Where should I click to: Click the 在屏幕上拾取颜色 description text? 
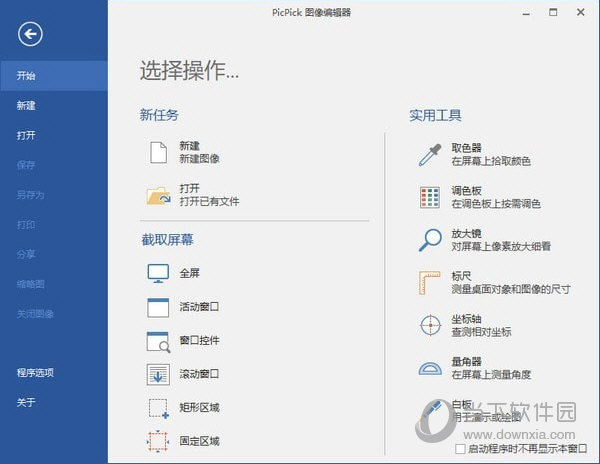click(x=491, y=161)
